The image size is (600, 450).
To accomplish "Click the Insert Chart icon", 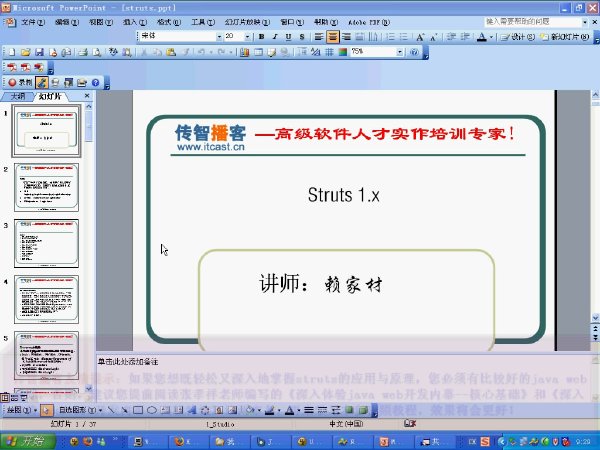I will click(x=245, y=52).
